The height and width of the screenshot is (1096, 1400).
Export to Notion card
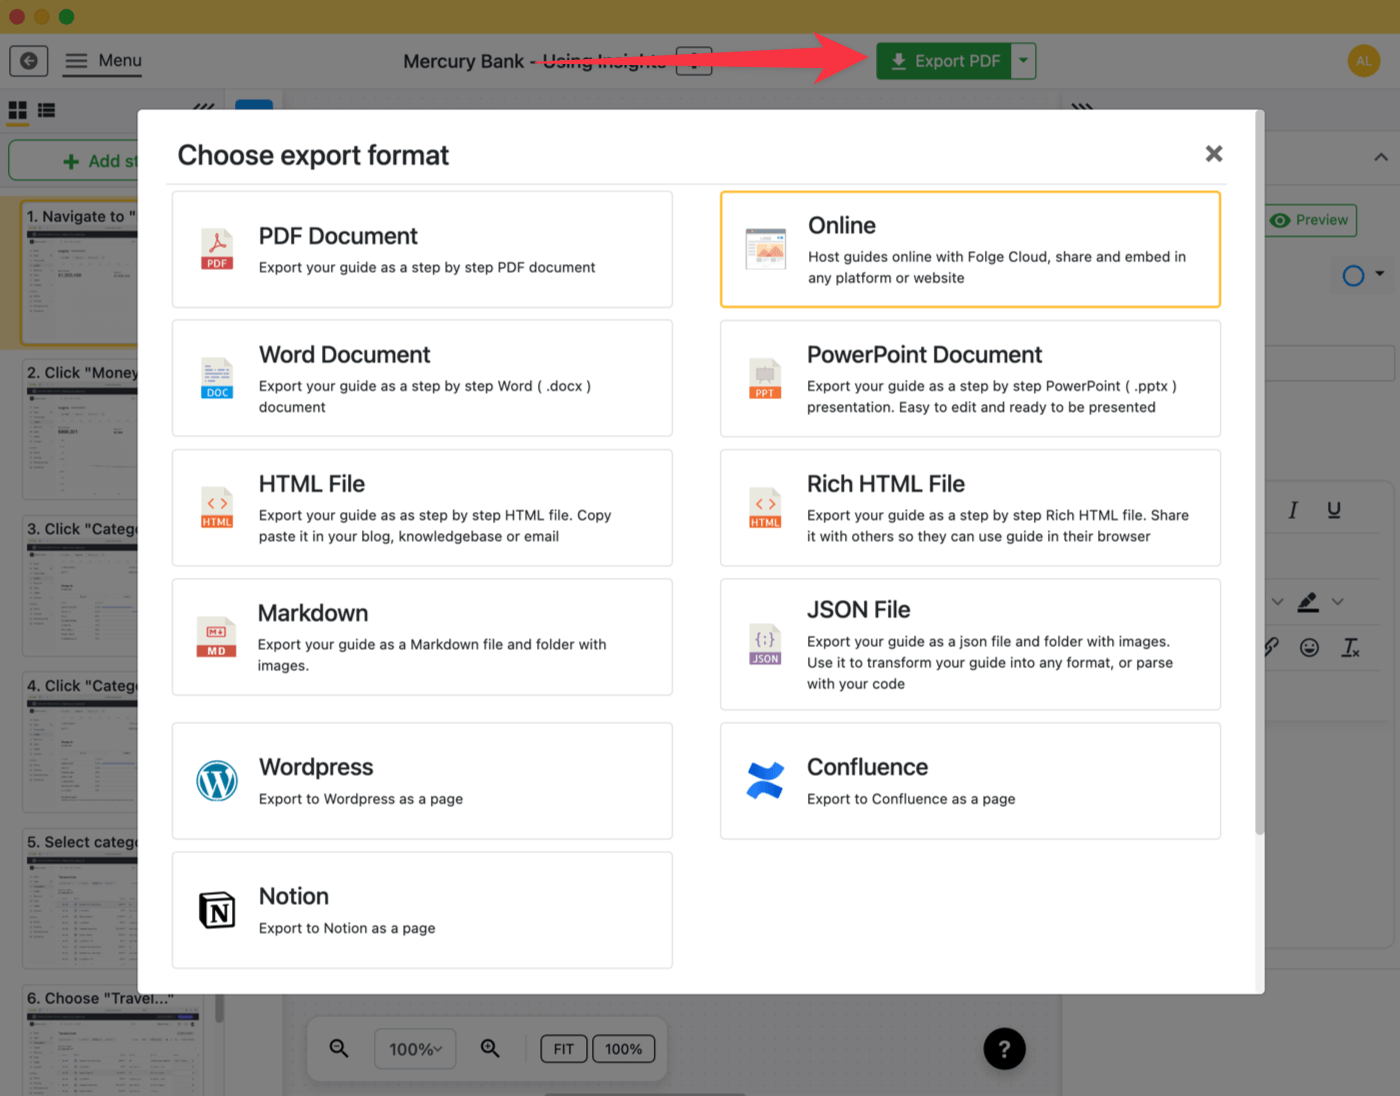click(422, 910)
